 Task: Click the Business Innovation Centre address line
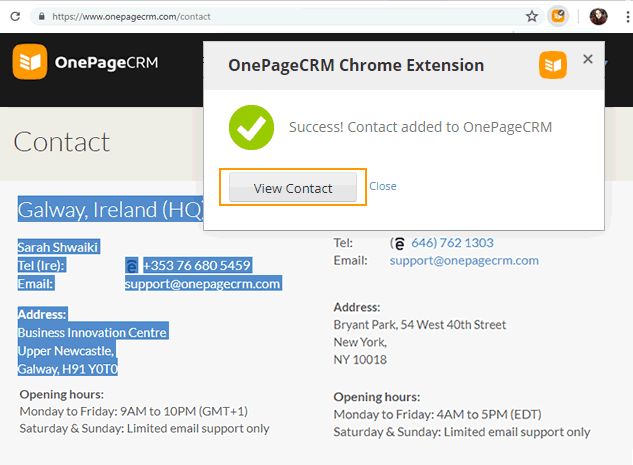(92, 333)
